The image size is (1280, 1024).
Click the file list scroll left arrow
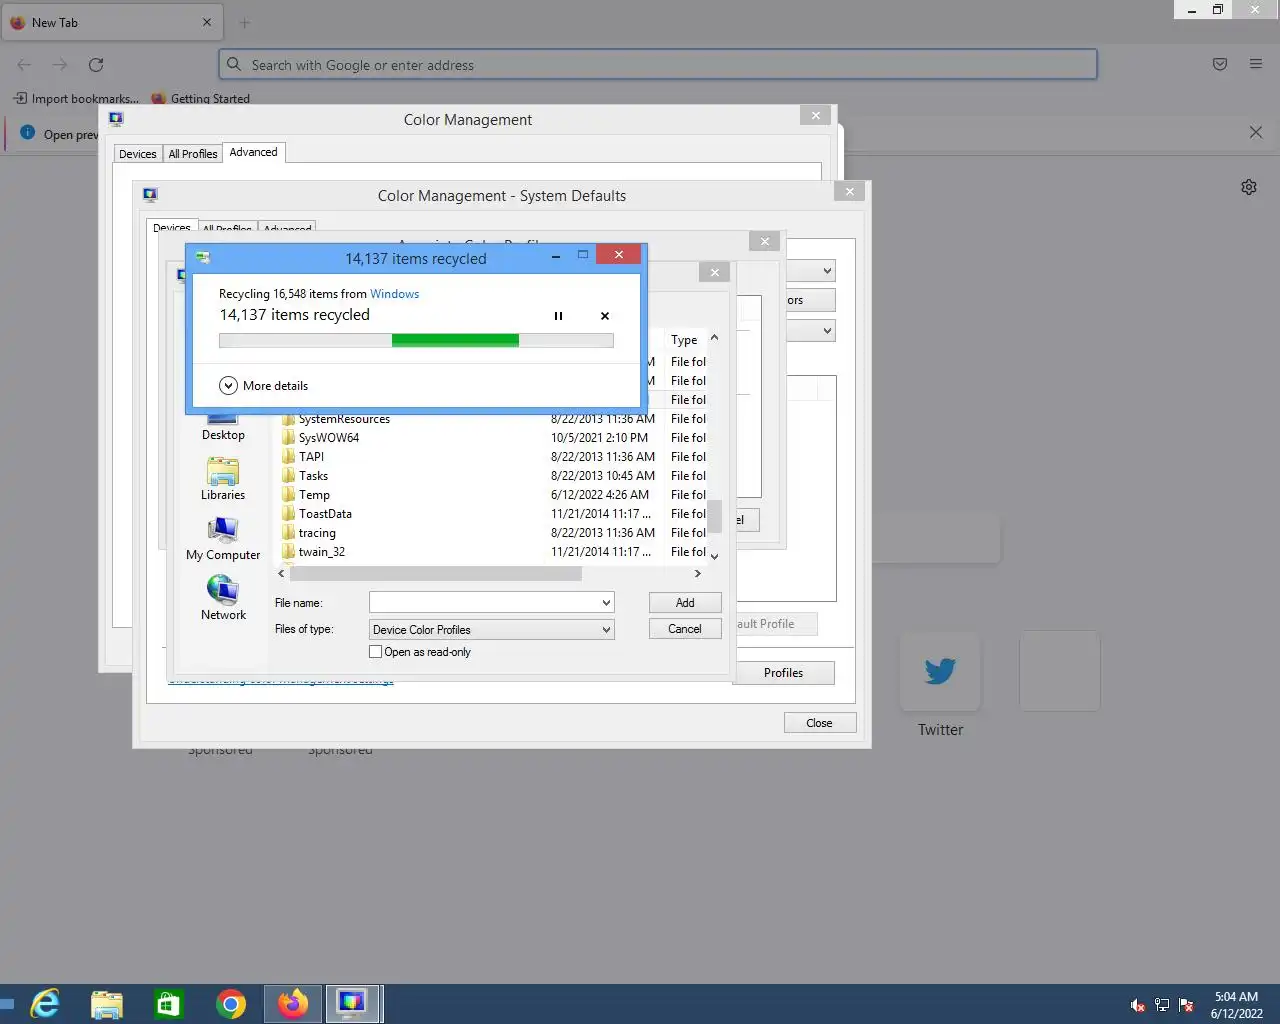point(281,574)
